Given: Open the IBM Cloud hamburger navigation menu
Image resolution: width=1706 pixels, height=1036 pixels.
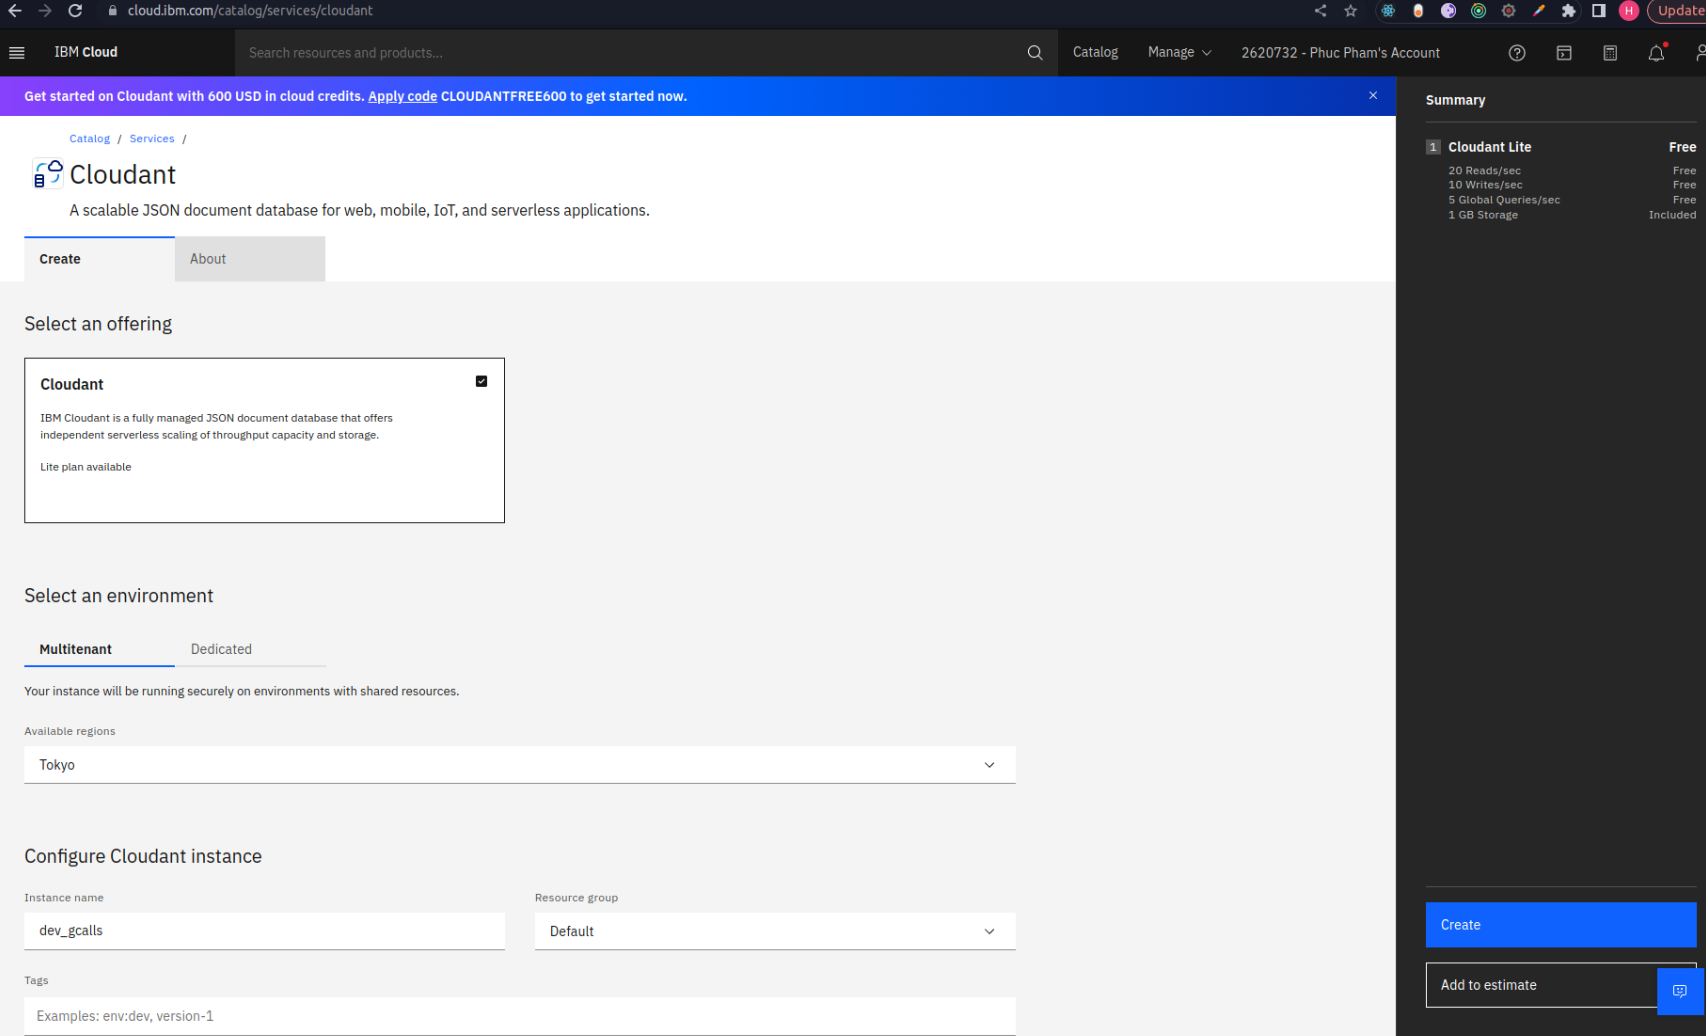Looking at the screenshot, I should pyautogui.click(x=17, y=53).
